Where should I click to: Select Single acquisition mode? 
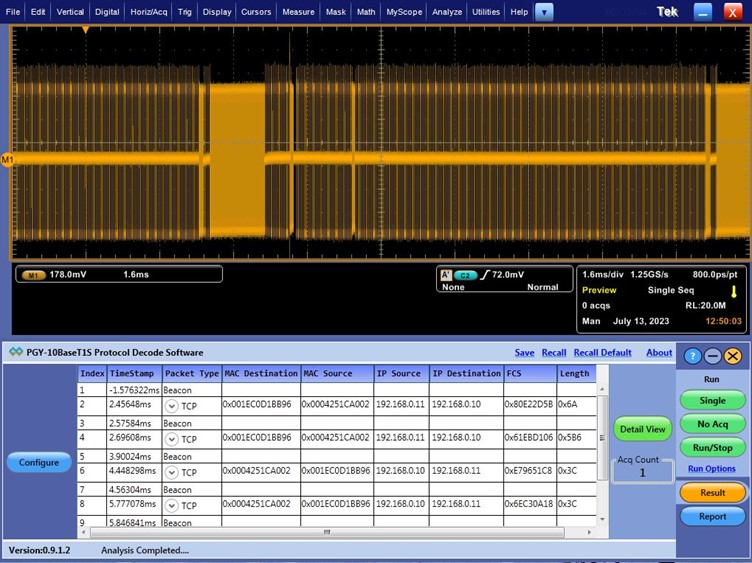pos(712,400)
